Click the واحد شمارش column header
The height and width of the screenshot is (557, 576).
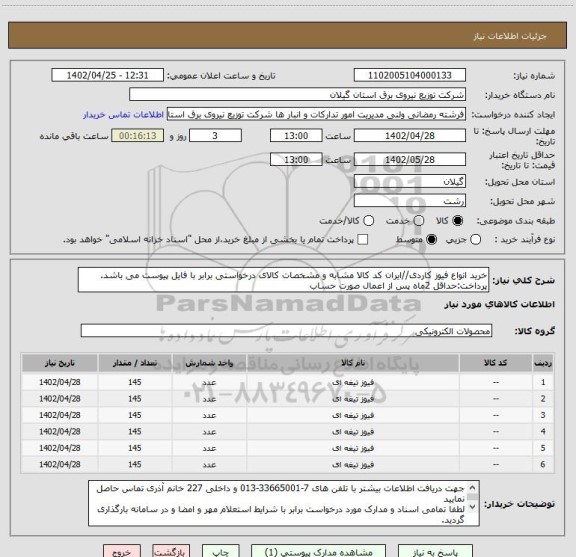click(x=209, y=363)
